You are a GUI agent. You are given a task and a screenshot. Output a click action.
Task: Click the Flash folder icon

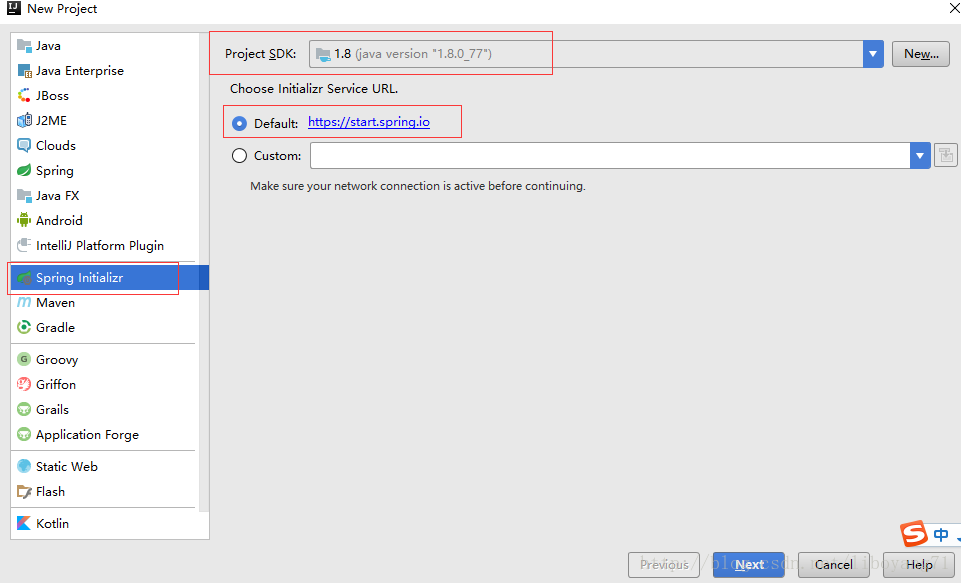coord(24,492)
